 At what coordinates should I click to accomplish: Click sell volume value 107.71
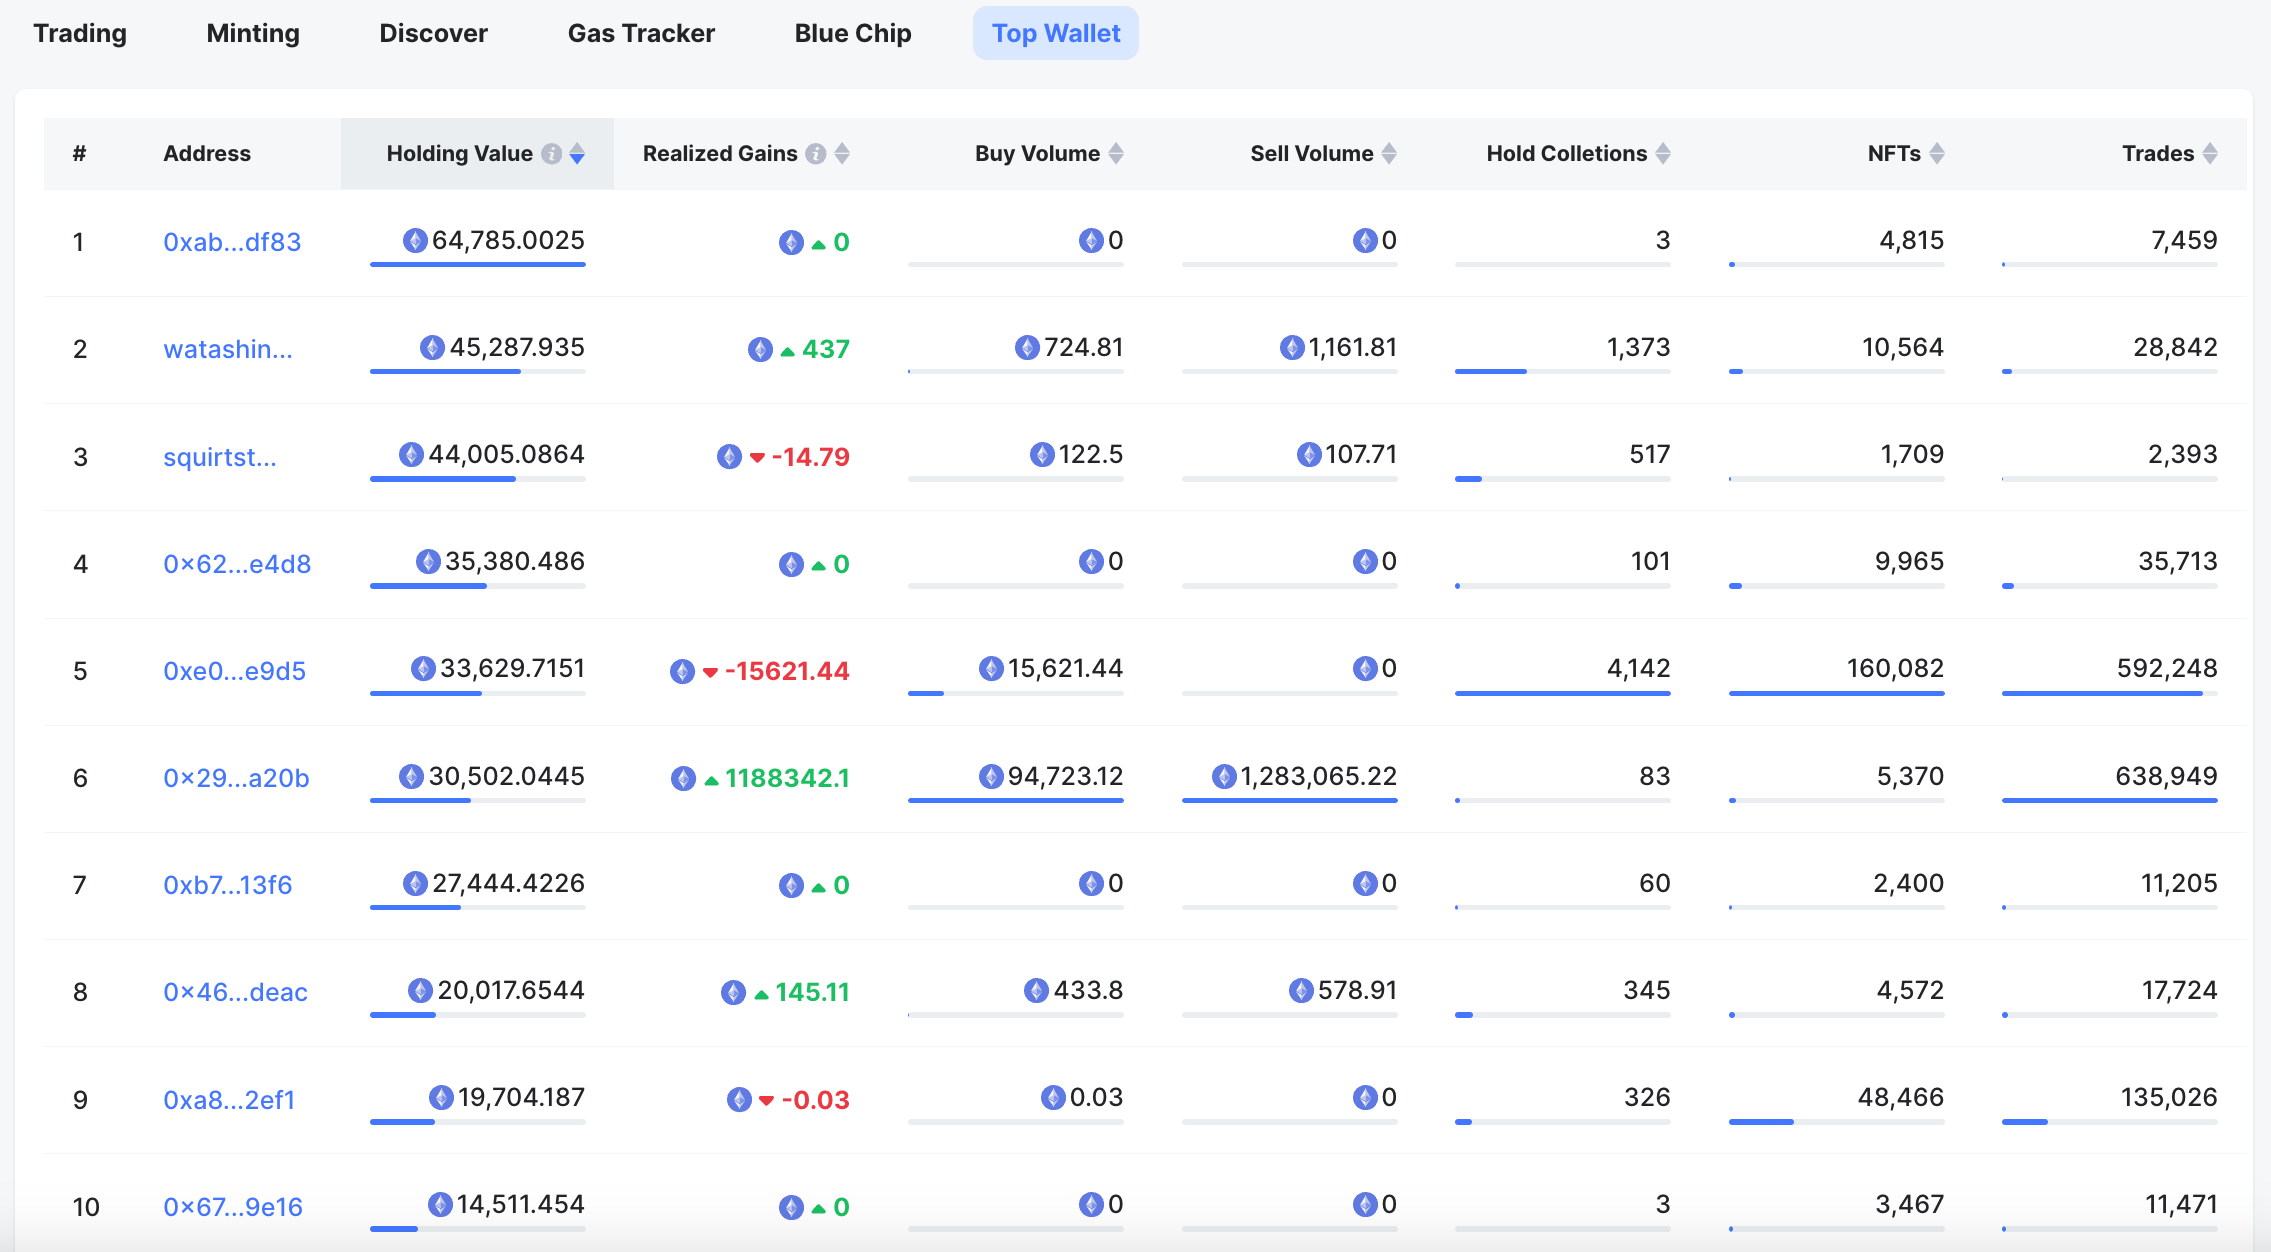tap(1361, 454)
